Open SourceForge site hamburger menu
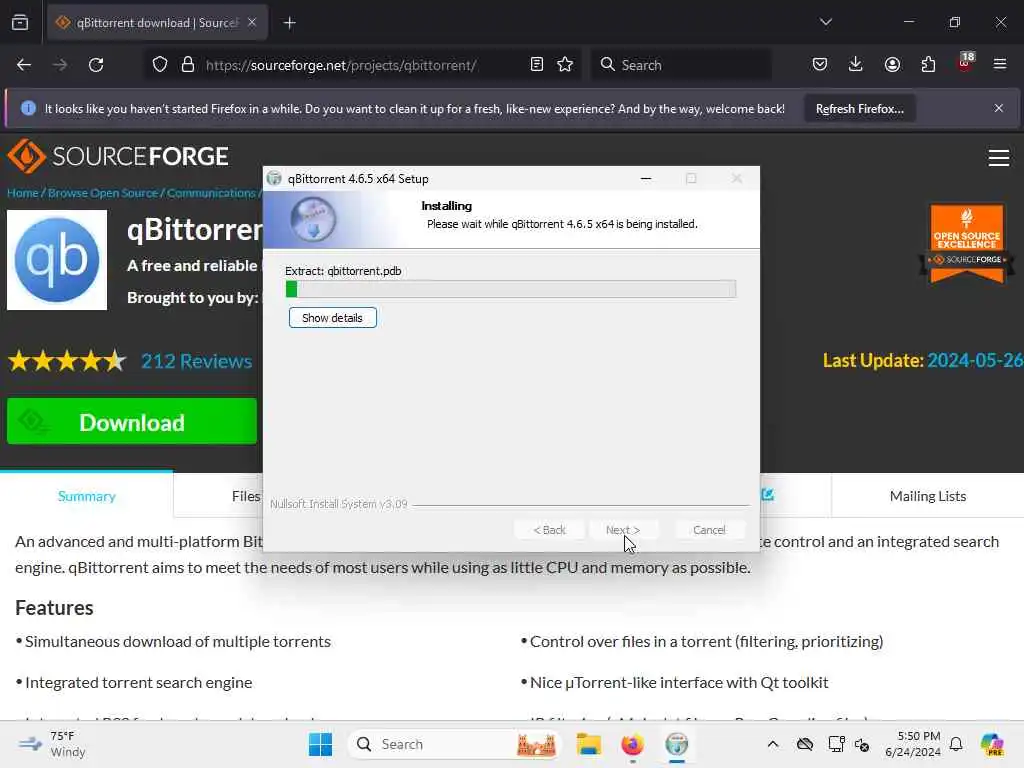Screen dimensions: 1024x768 (x=999, y=158)
